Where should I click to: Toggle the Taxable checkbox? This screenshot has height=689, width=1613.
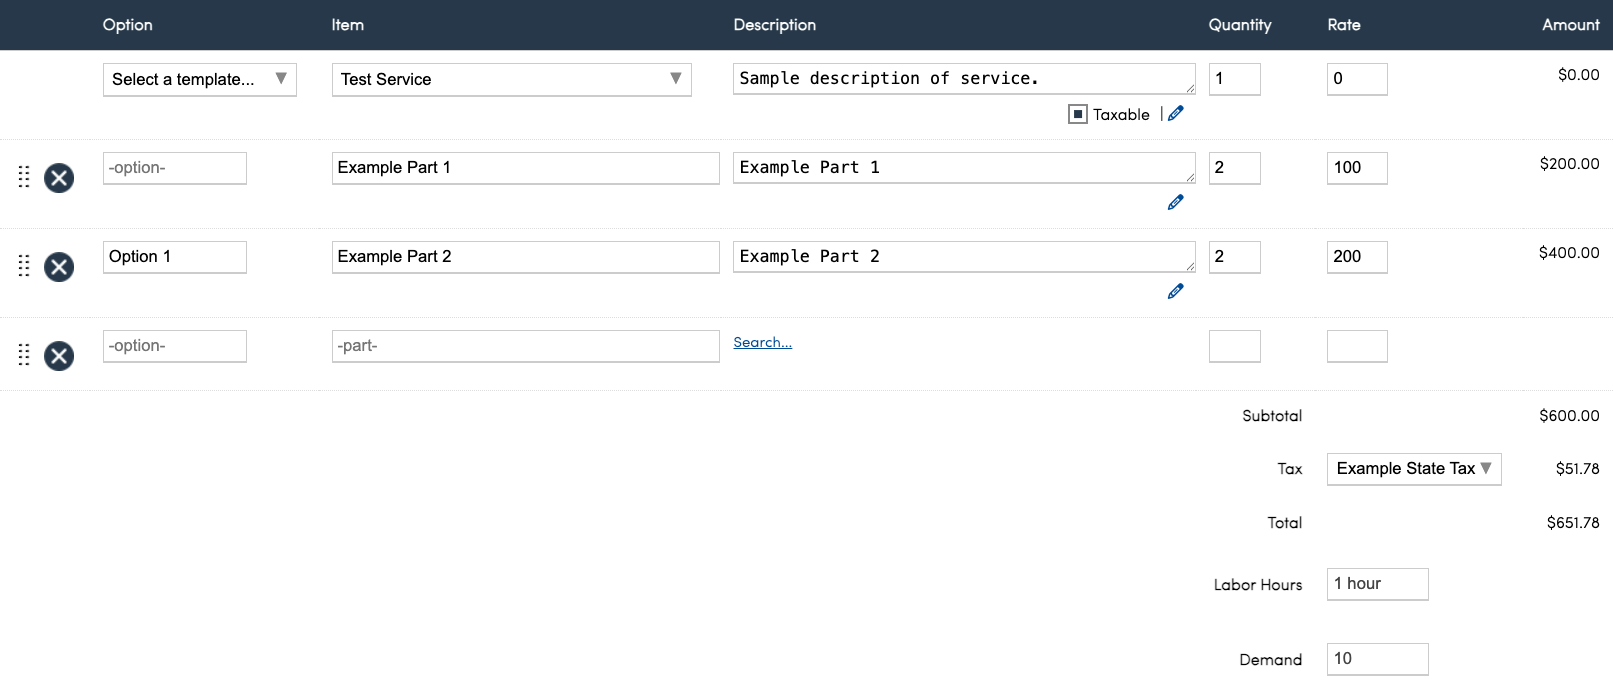click(1078, 114)
